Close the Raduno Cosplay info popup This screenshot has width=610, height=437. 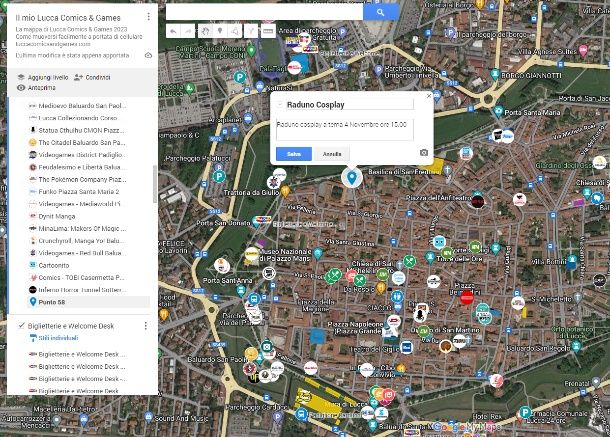point(429,96)
